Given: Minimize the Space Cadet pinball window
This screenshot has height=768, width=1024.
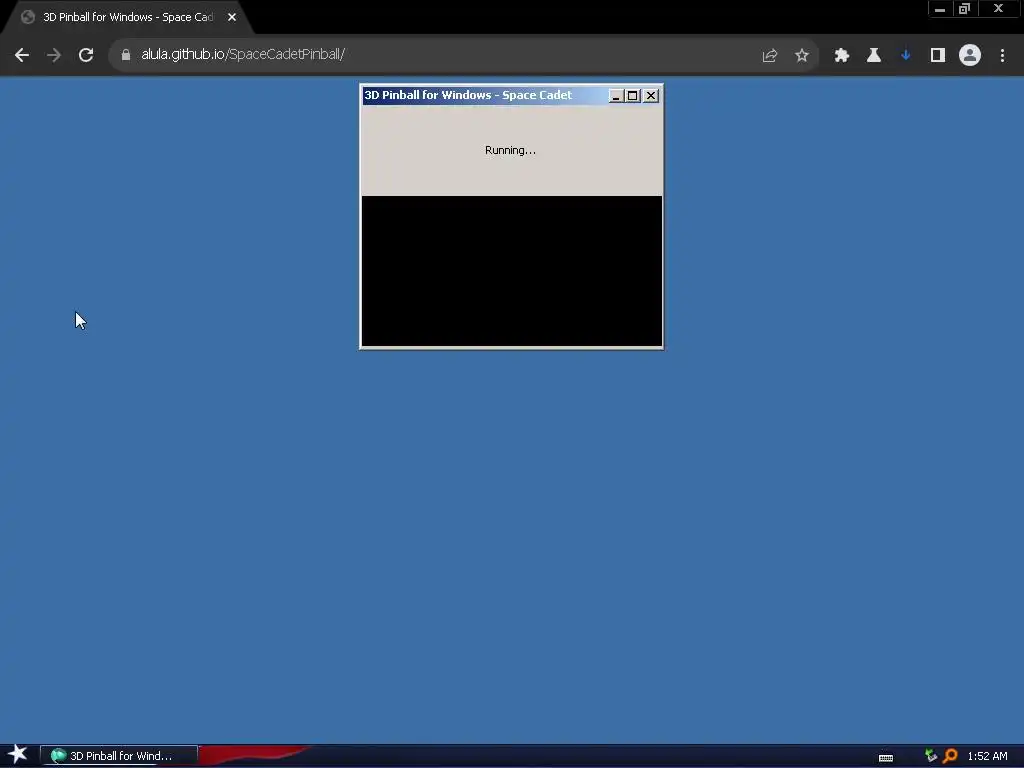Looking at the screenshot, I should point(616,96).
